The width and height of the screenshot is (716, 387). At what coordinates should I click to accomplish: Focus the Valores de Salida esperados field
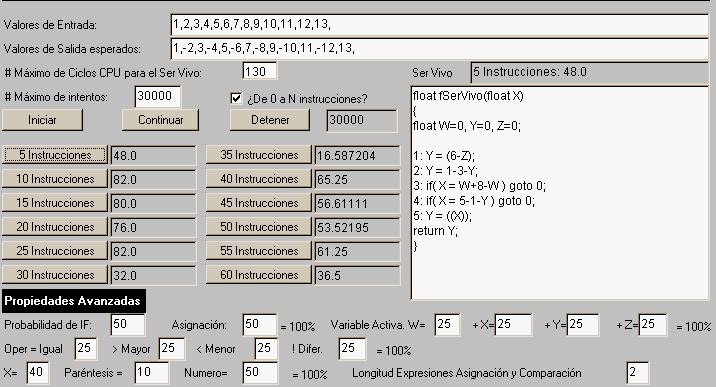439,48
